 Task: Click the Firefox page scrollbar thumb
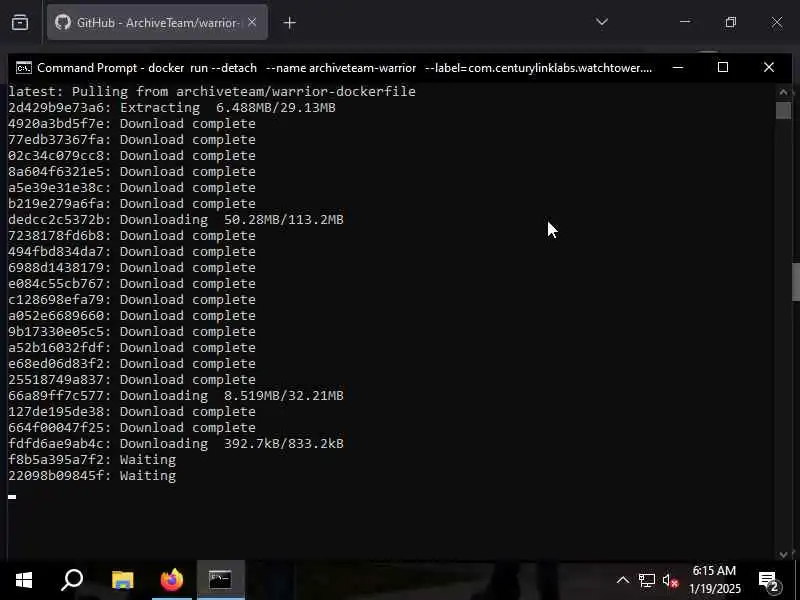click(796, 282)
